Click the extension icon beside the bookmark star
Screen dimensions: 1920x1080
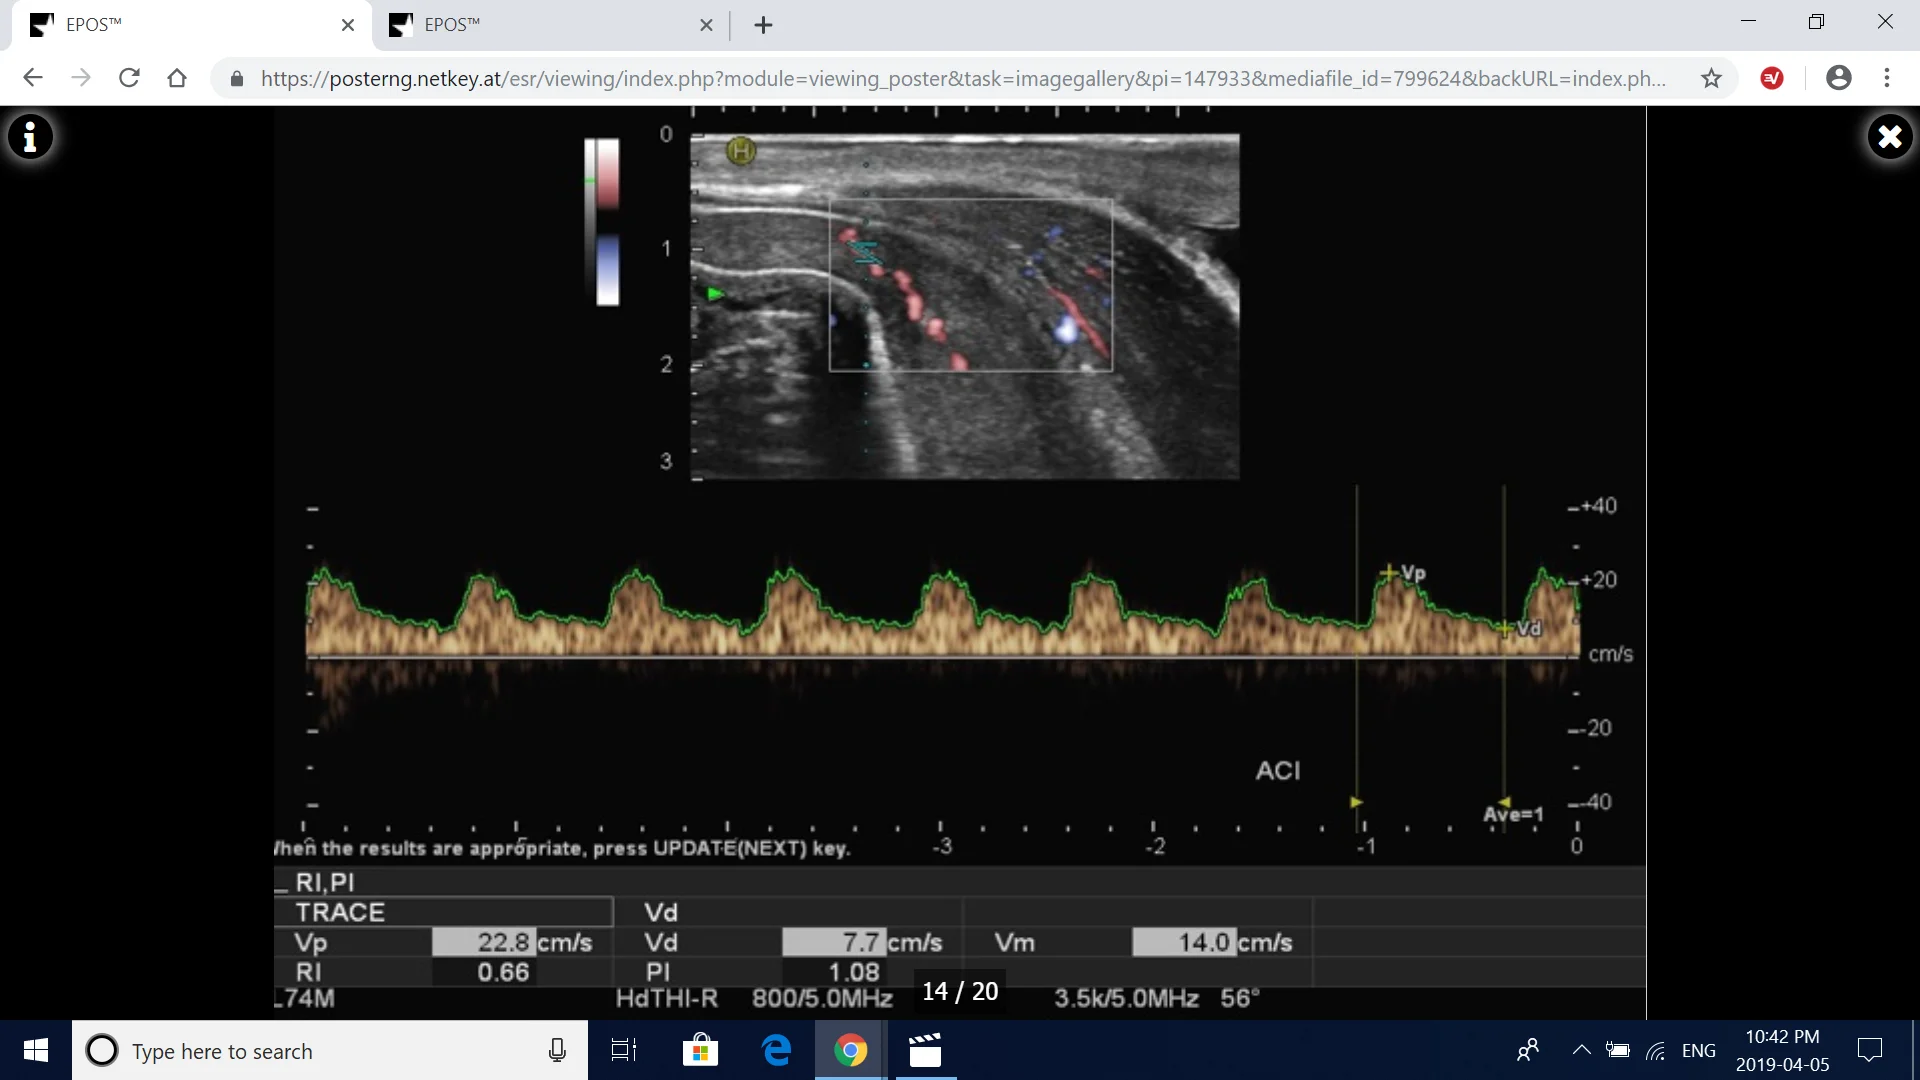coord(1772,78)
